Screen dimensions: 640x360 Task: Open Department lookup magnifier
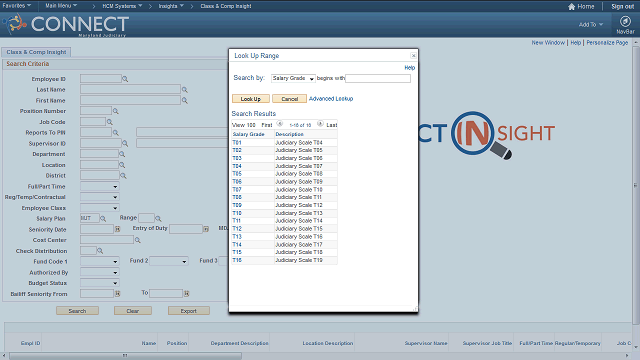pyautogui.click(x=122, y=154)
